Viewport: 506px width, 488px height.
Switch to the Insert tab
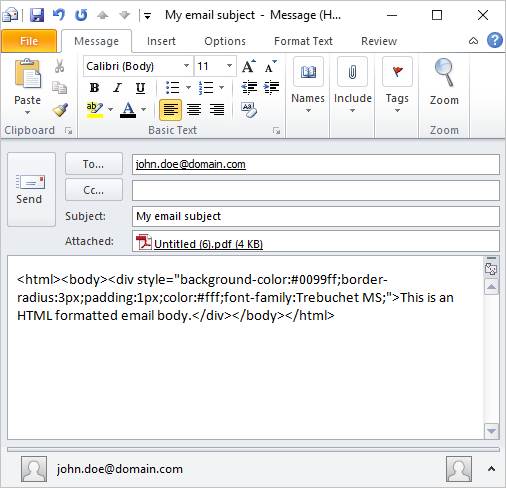[161, 41]
